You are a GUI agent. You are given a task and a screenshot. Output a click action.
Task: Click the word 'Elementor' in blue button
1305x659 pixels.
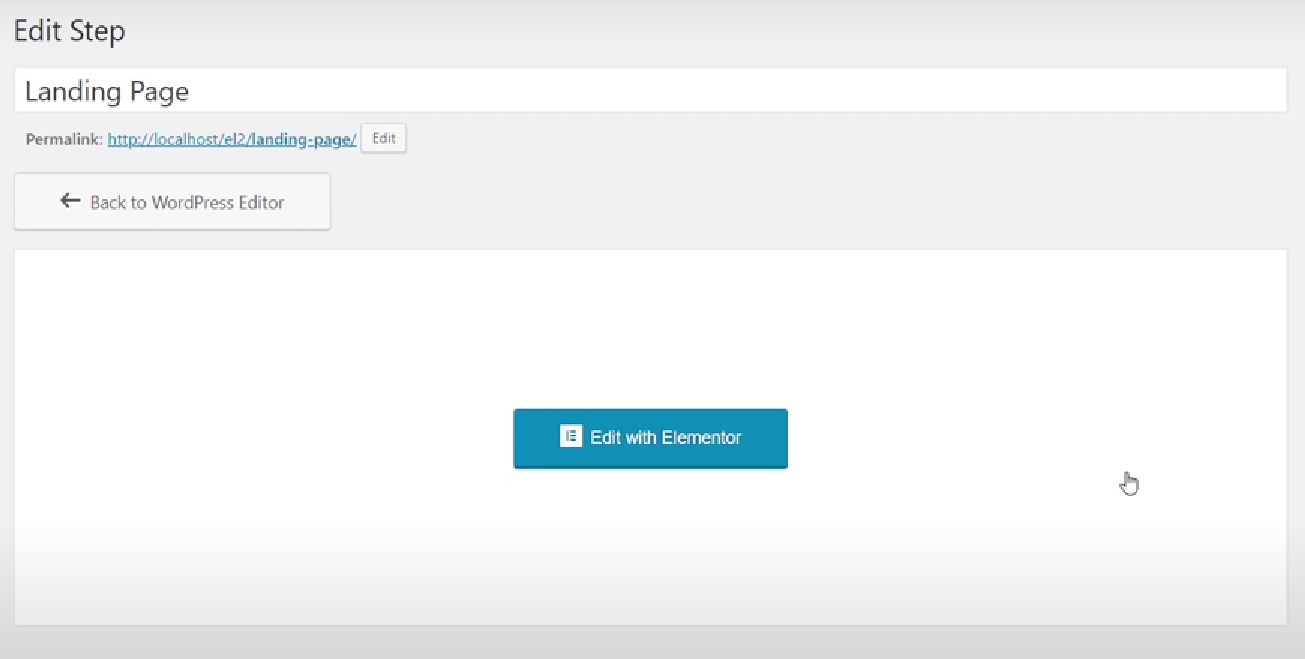[x=701, y=437]
